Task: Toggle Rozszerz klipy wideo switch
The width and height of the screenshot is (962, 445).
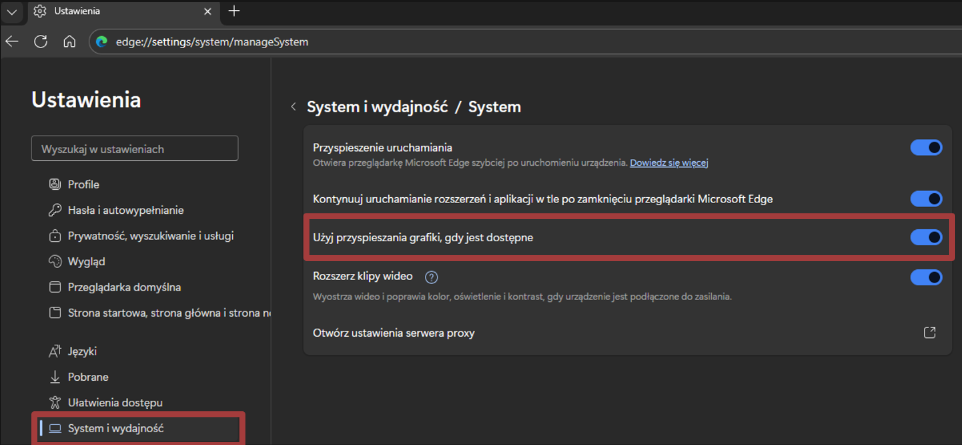Action: pyautogui.click(x=926, y=277)
